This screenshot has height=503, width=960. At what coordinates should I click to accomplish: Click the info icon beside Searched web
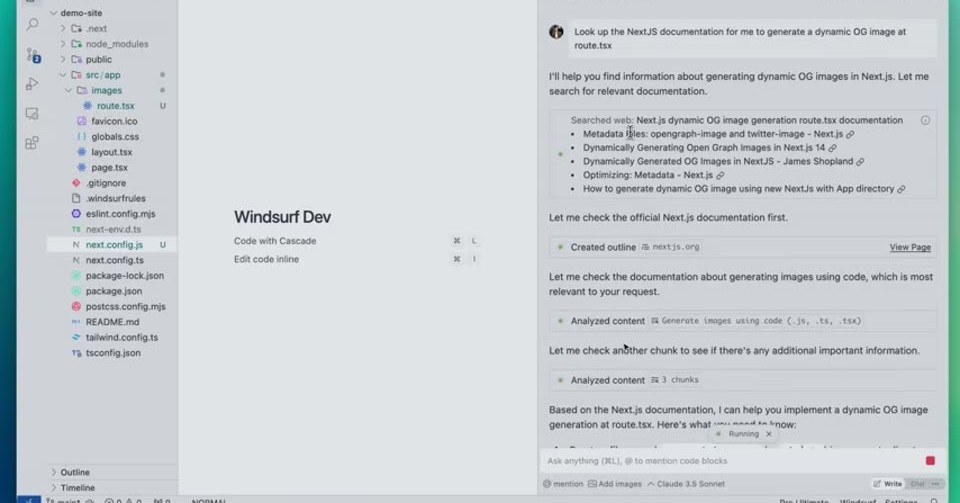pos(925,121)
